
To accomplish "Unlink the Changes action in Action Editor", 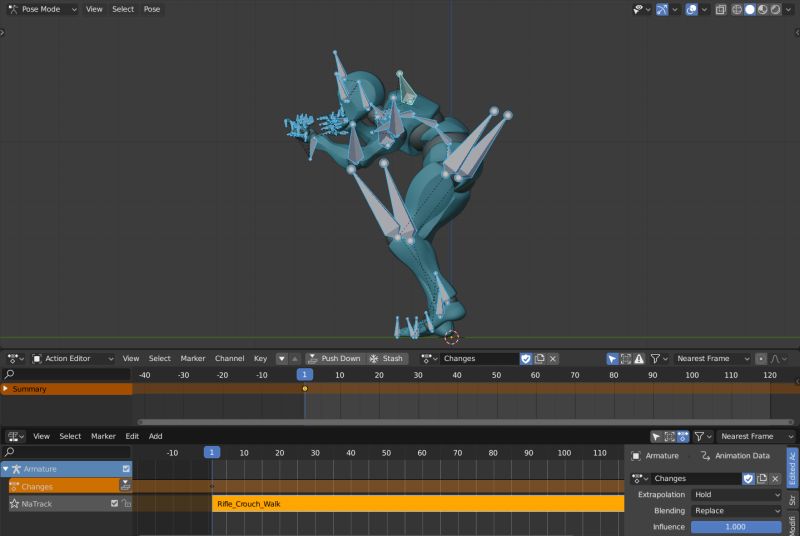I will [553, 359].
